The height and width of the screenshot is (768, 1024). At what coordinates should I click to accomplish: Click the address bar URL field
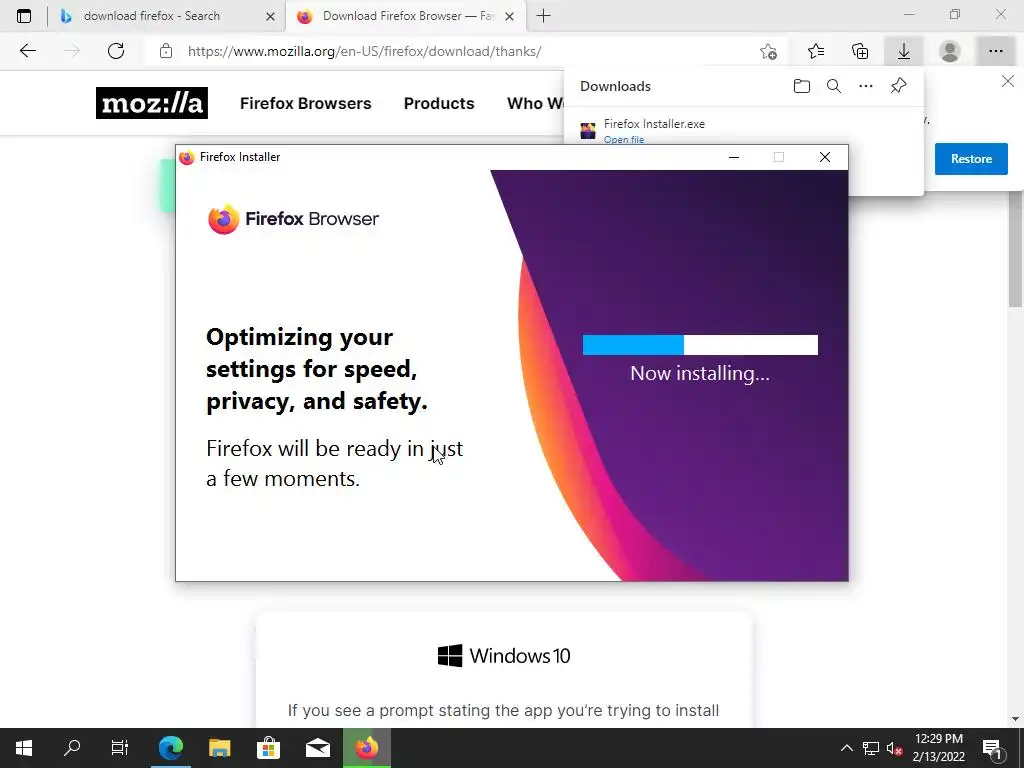click(457, 51)
